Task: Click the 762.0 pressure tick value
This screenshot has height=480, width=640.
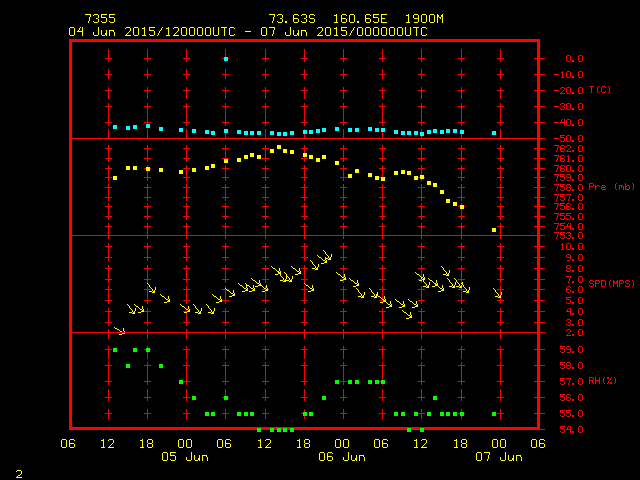Action: pyautogui.click(x=569, y=149)
